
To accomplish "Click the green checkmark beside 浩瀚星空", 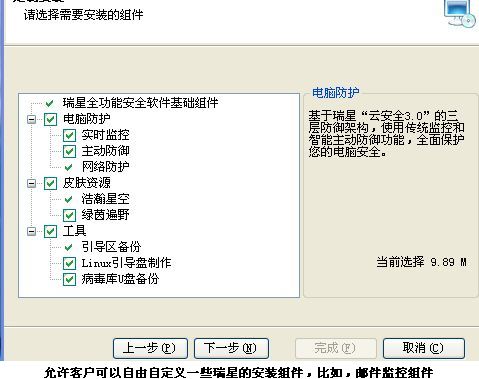I will 69,199.
